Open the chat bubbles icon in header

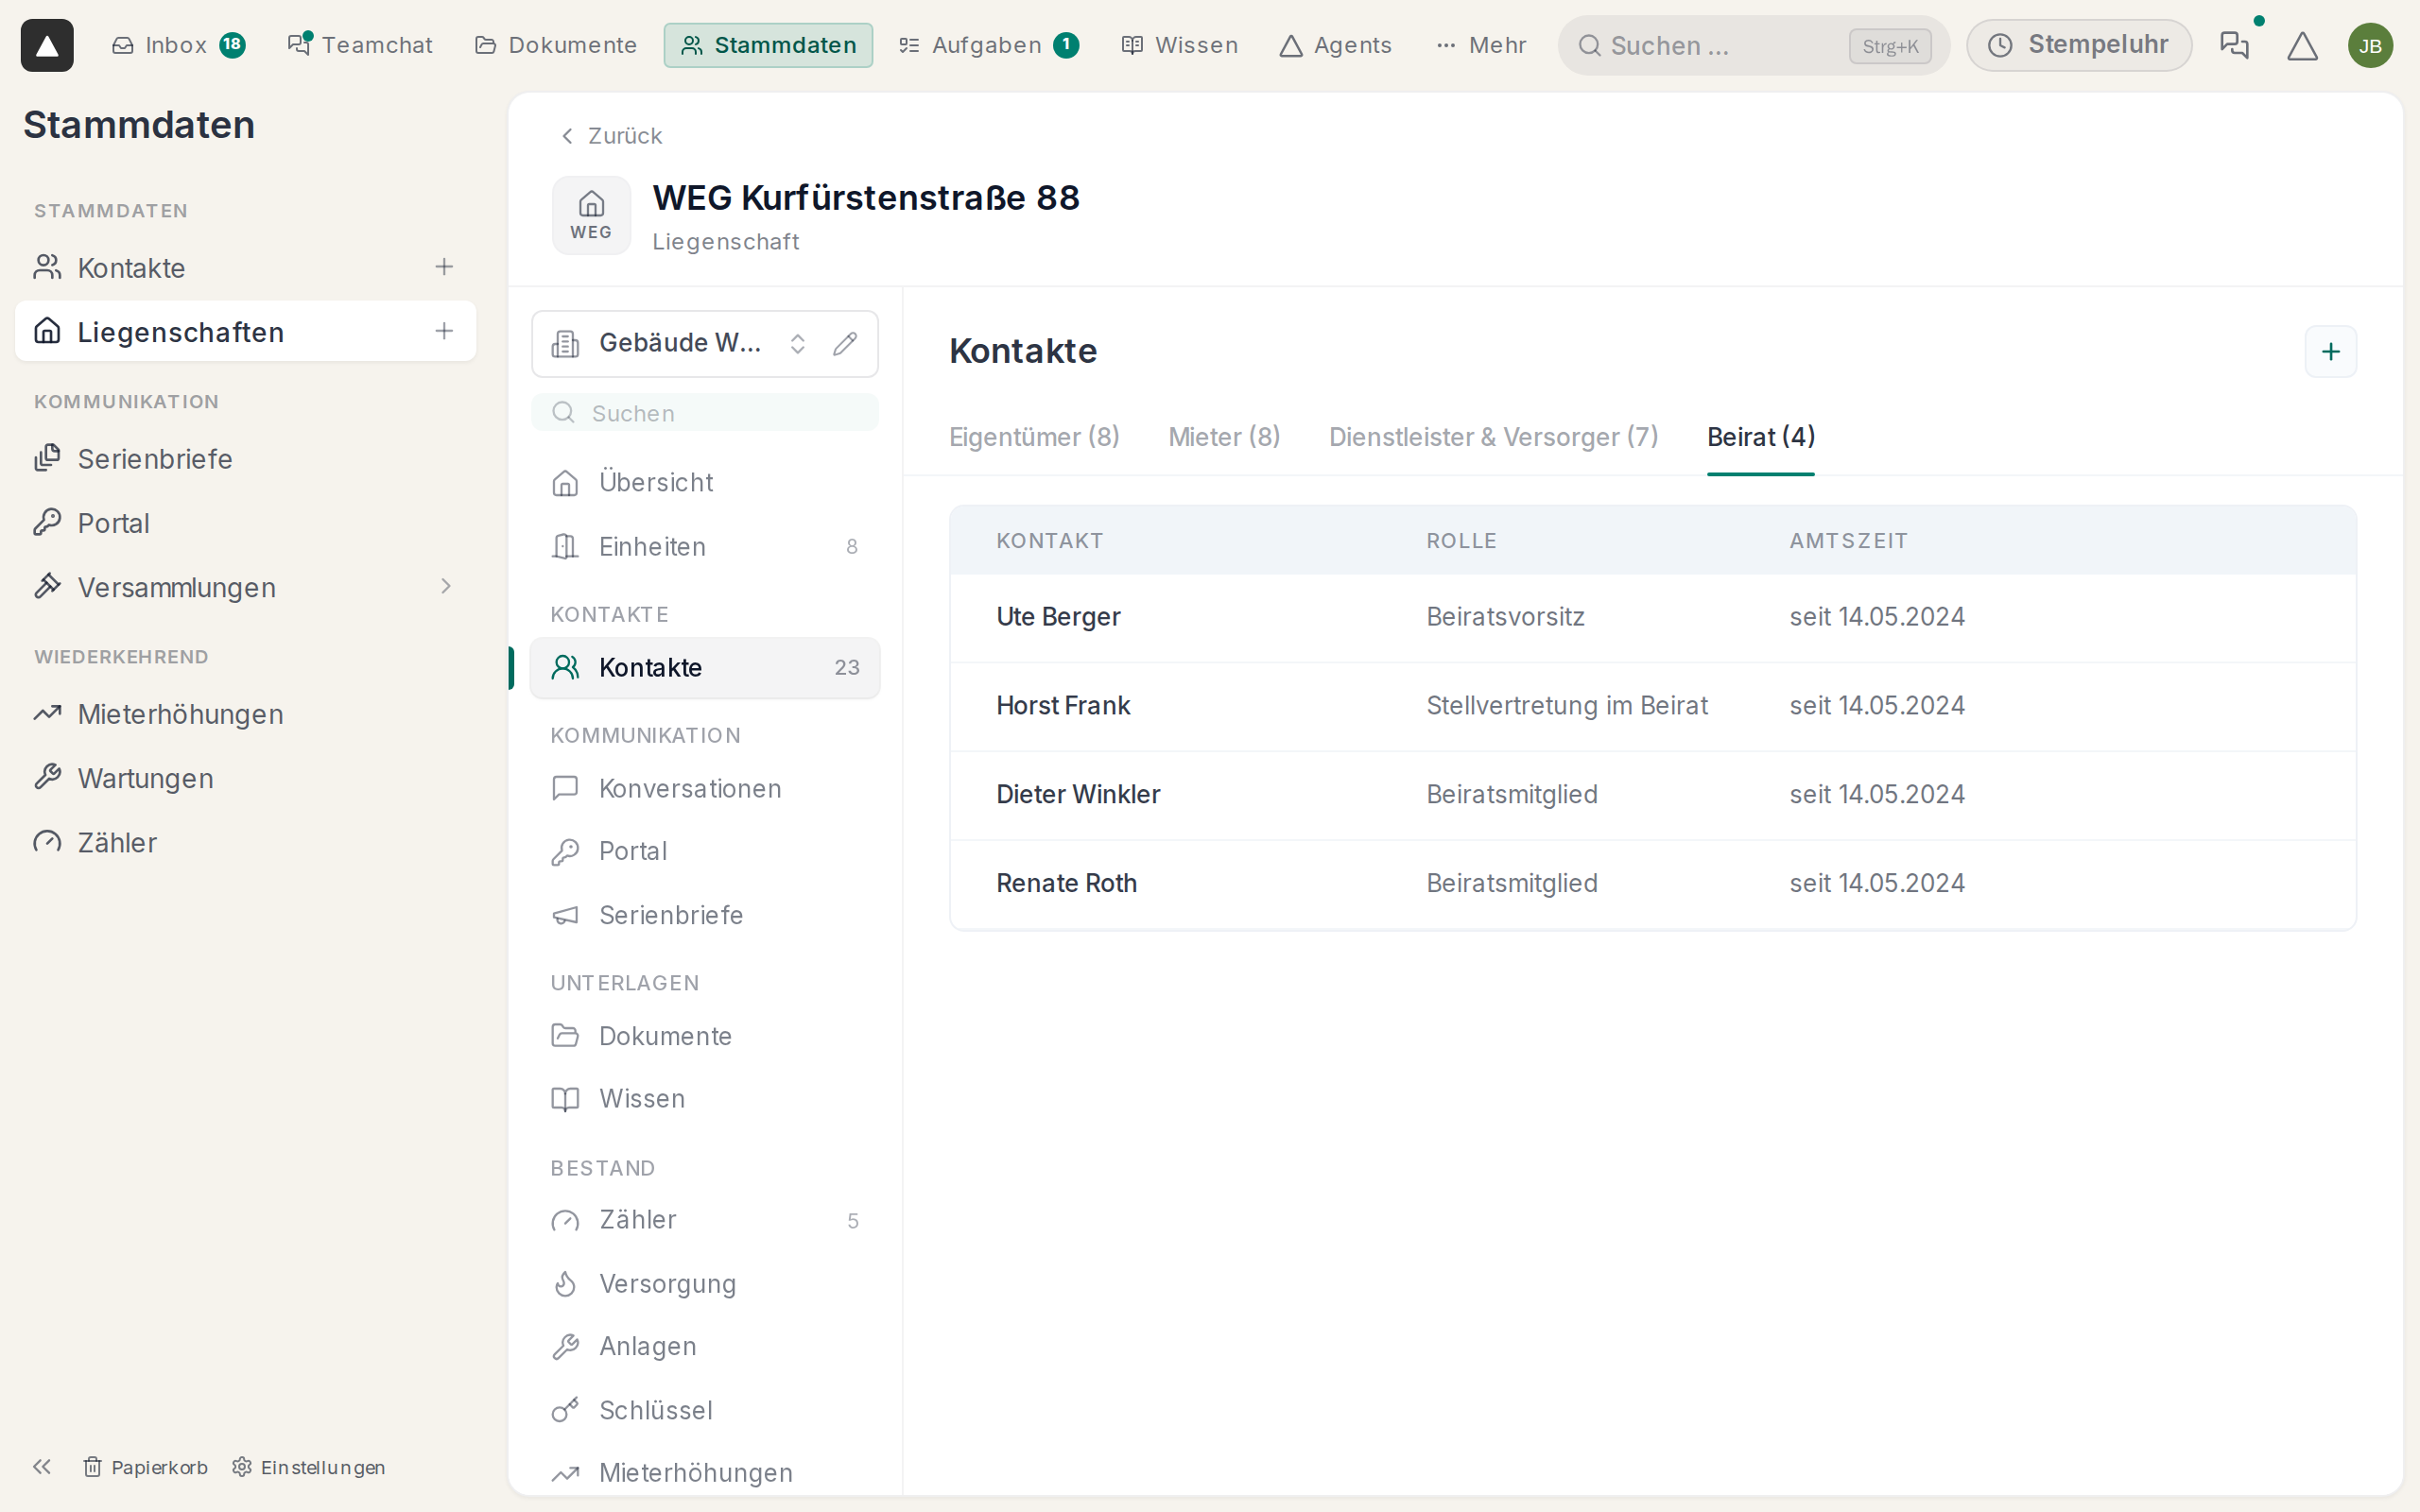click(2234, 45)
